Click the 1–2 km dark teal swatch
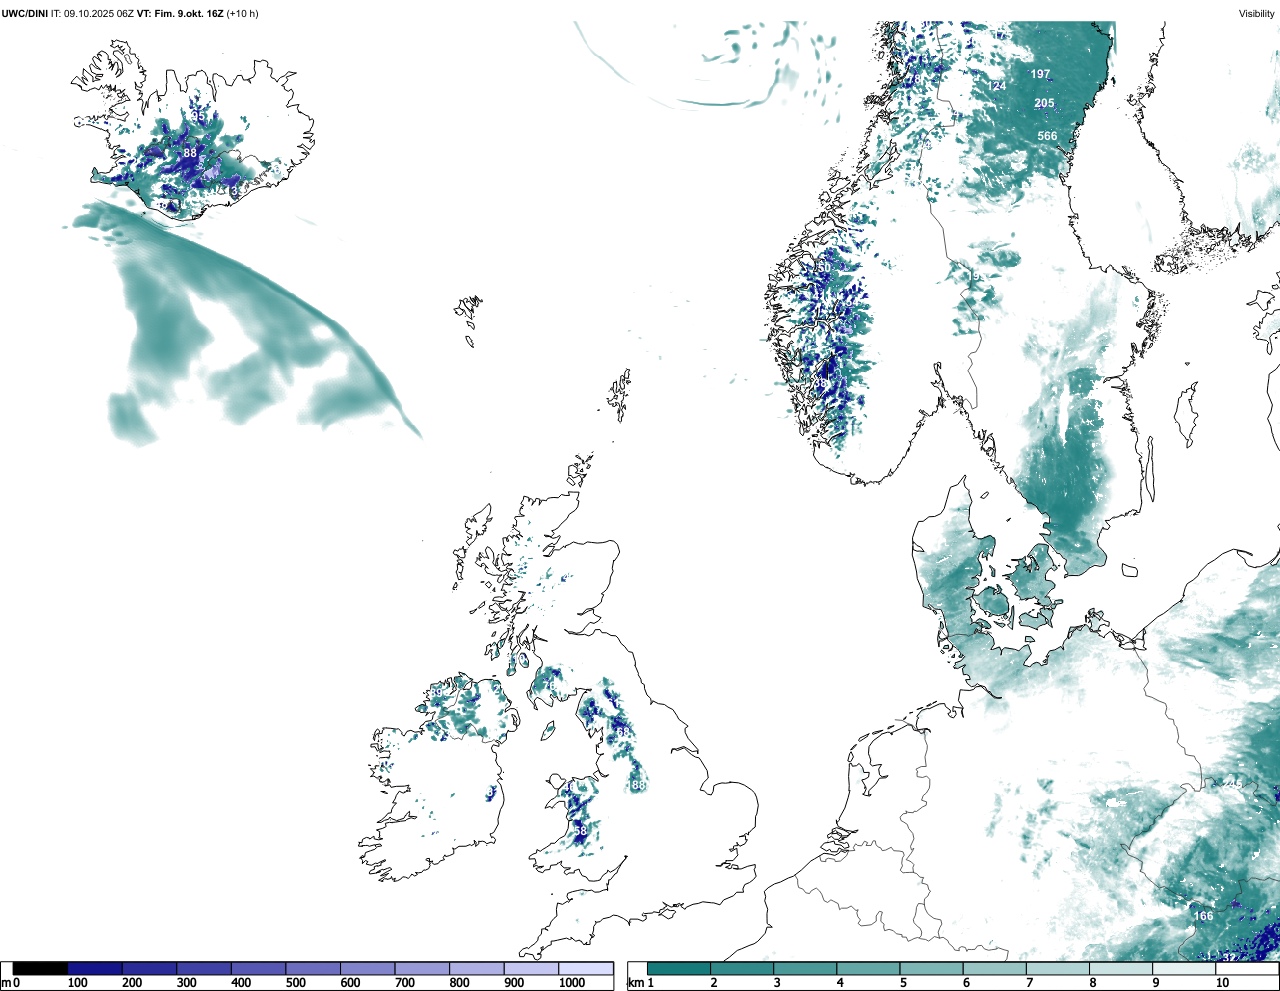The image size is (1280, 991). [679, 968]
